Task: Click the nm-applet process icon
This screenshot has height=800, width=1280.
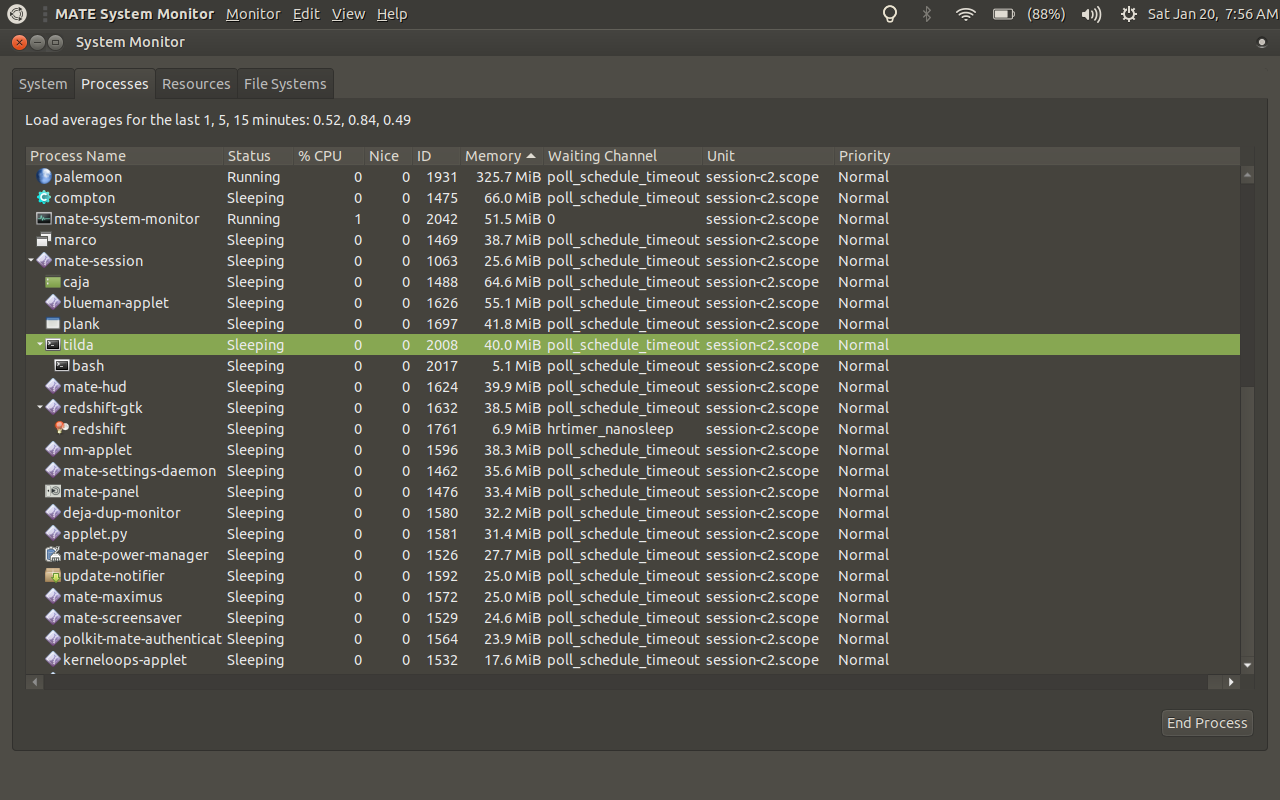Action: coord(53,450)
